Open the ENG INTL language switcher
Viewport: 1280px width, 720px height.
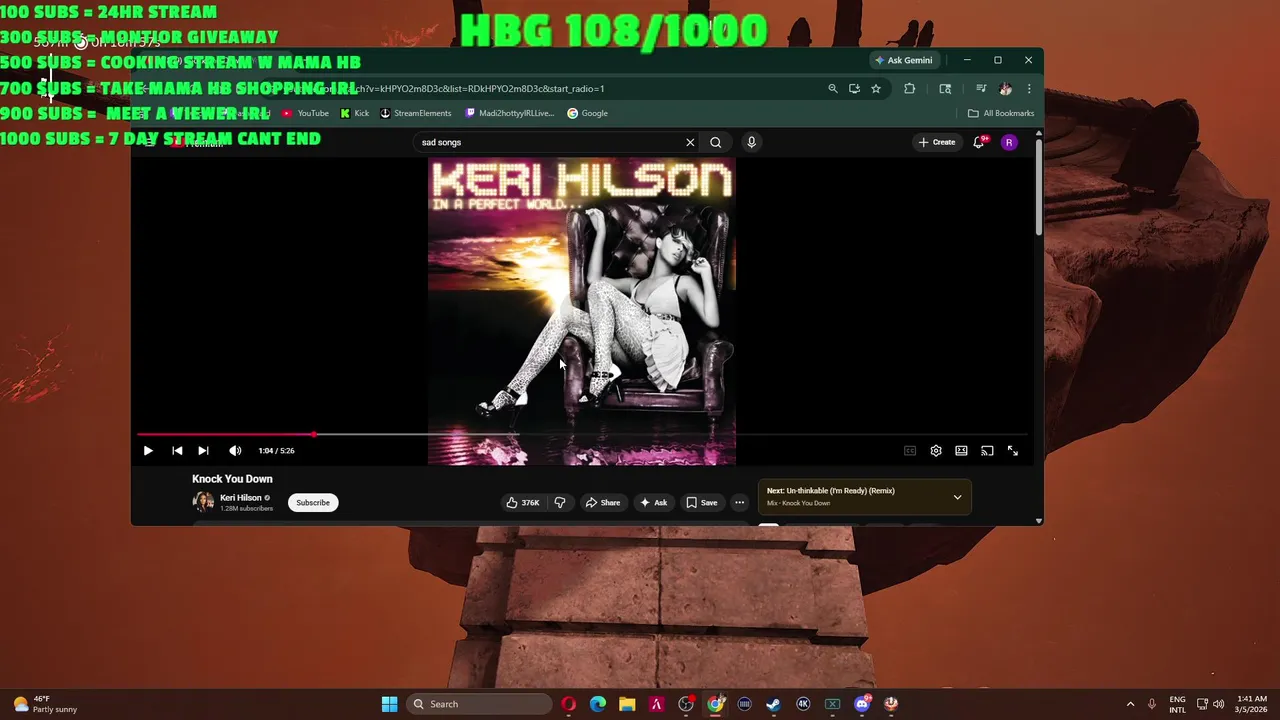coord(1178,704)
